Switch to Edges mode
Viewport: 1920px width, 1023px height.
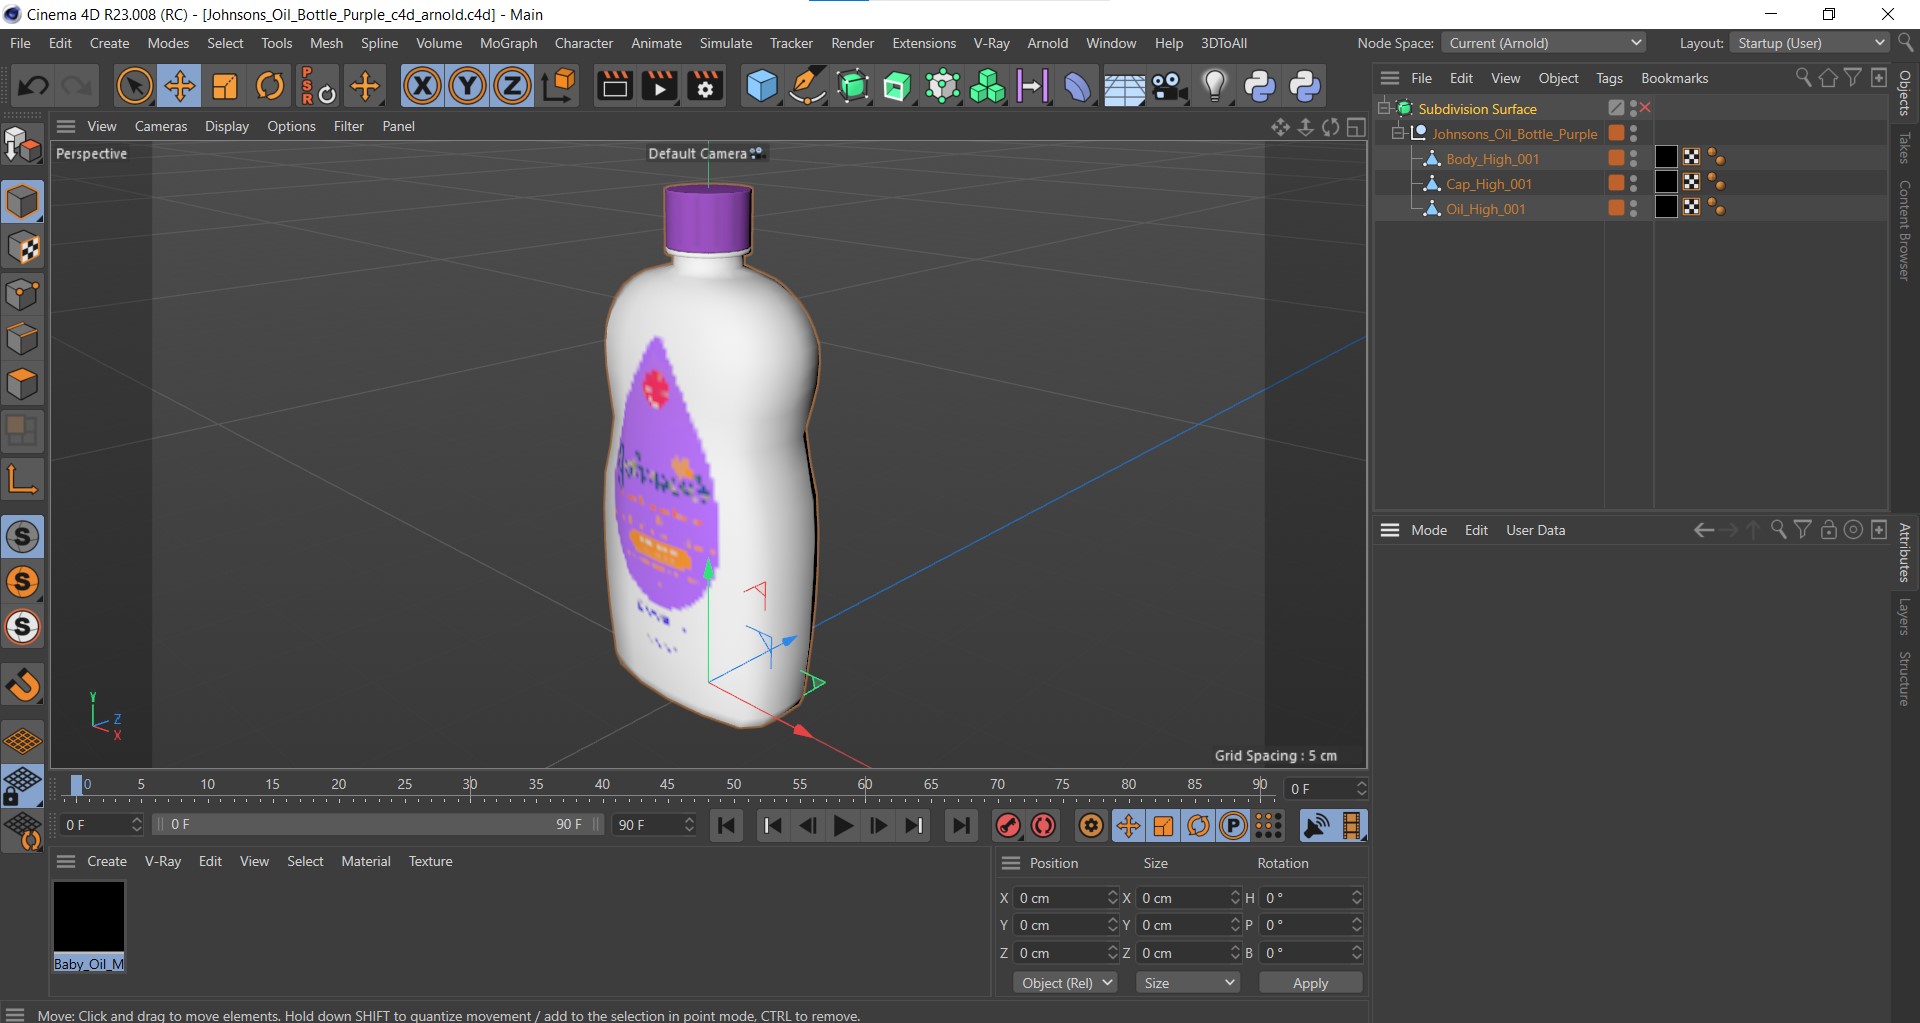22,339
